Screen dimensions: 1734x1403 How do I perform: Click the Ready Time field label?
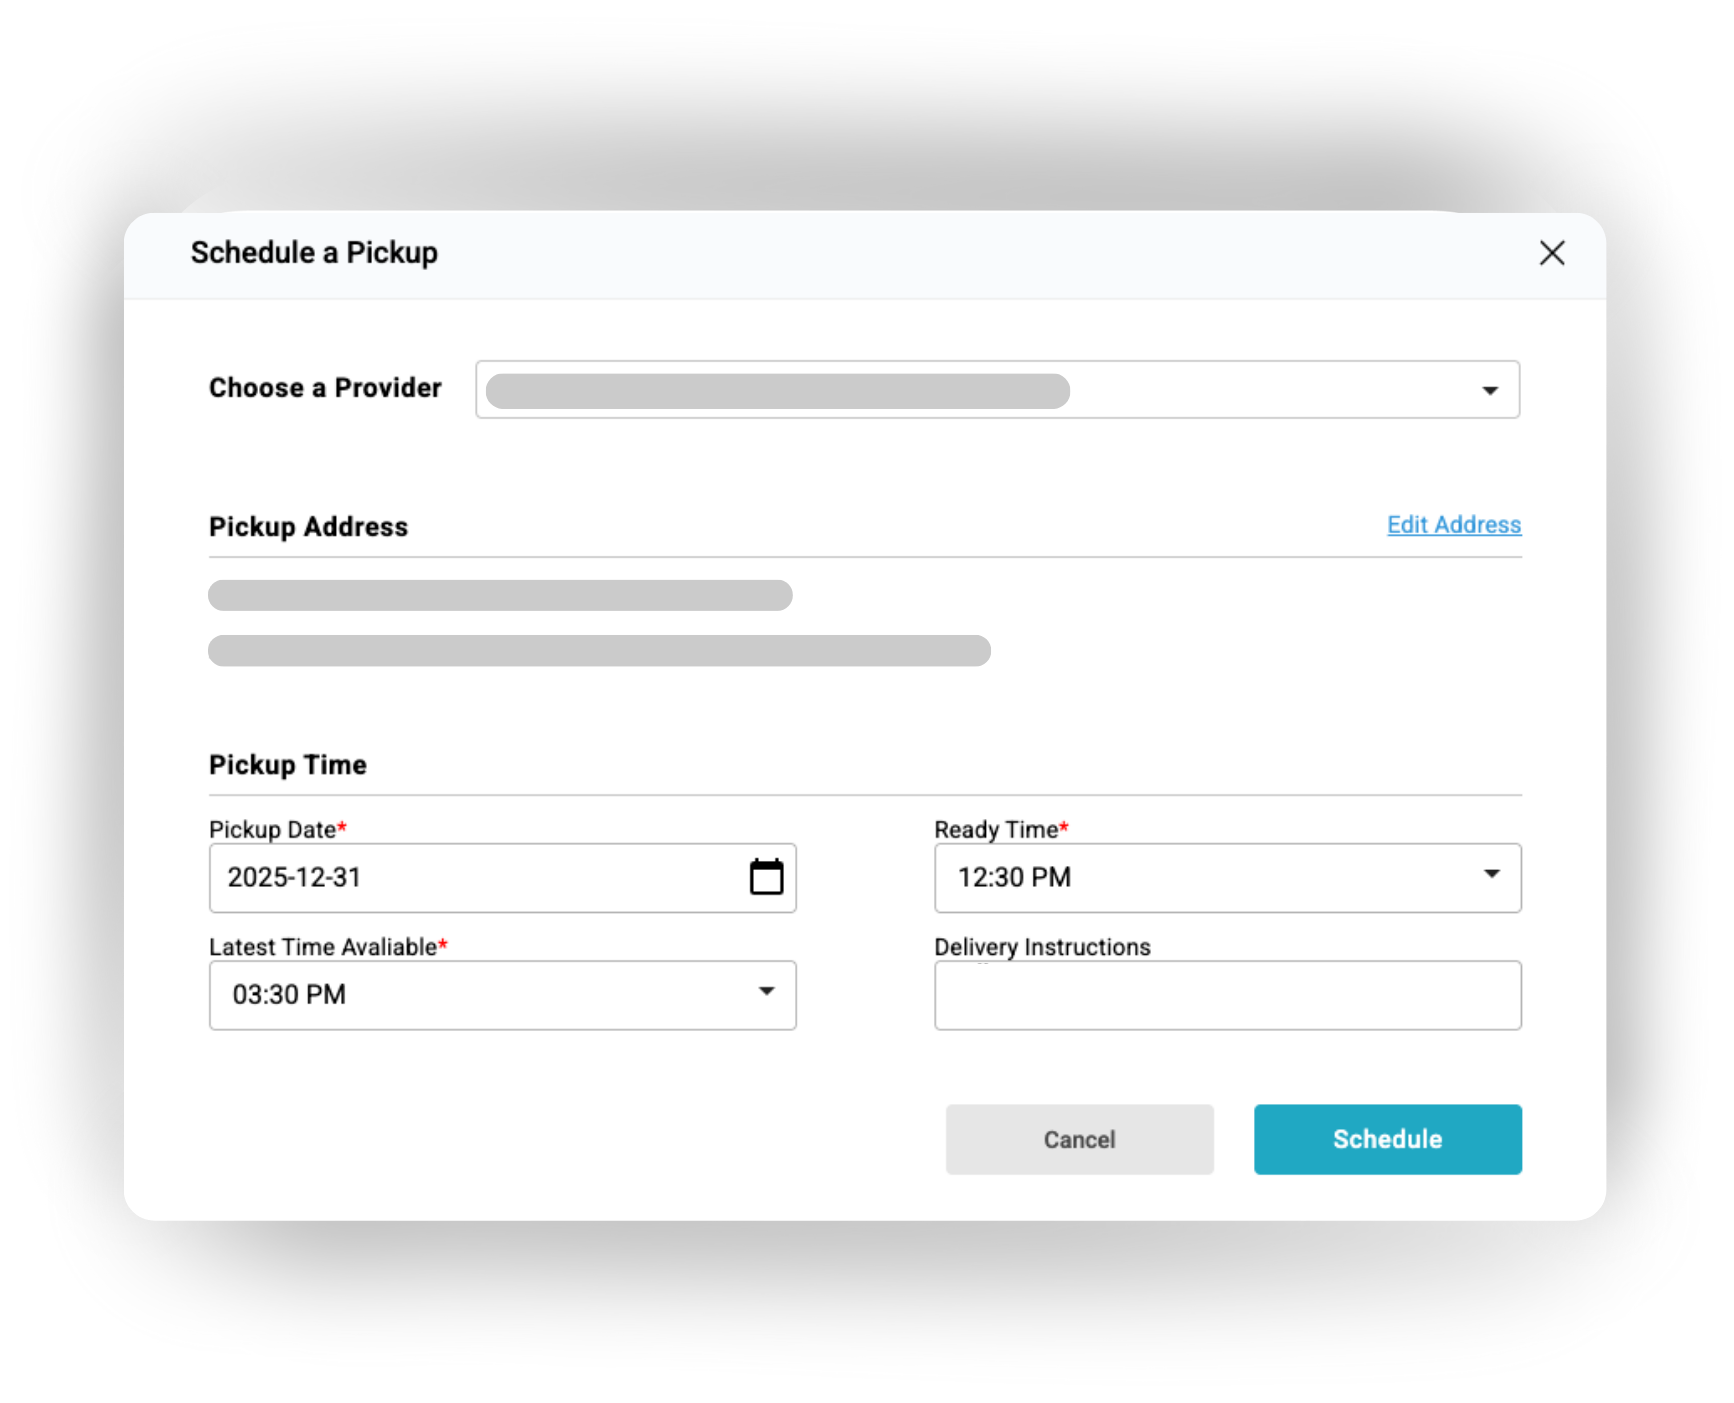tap(996, 830)
